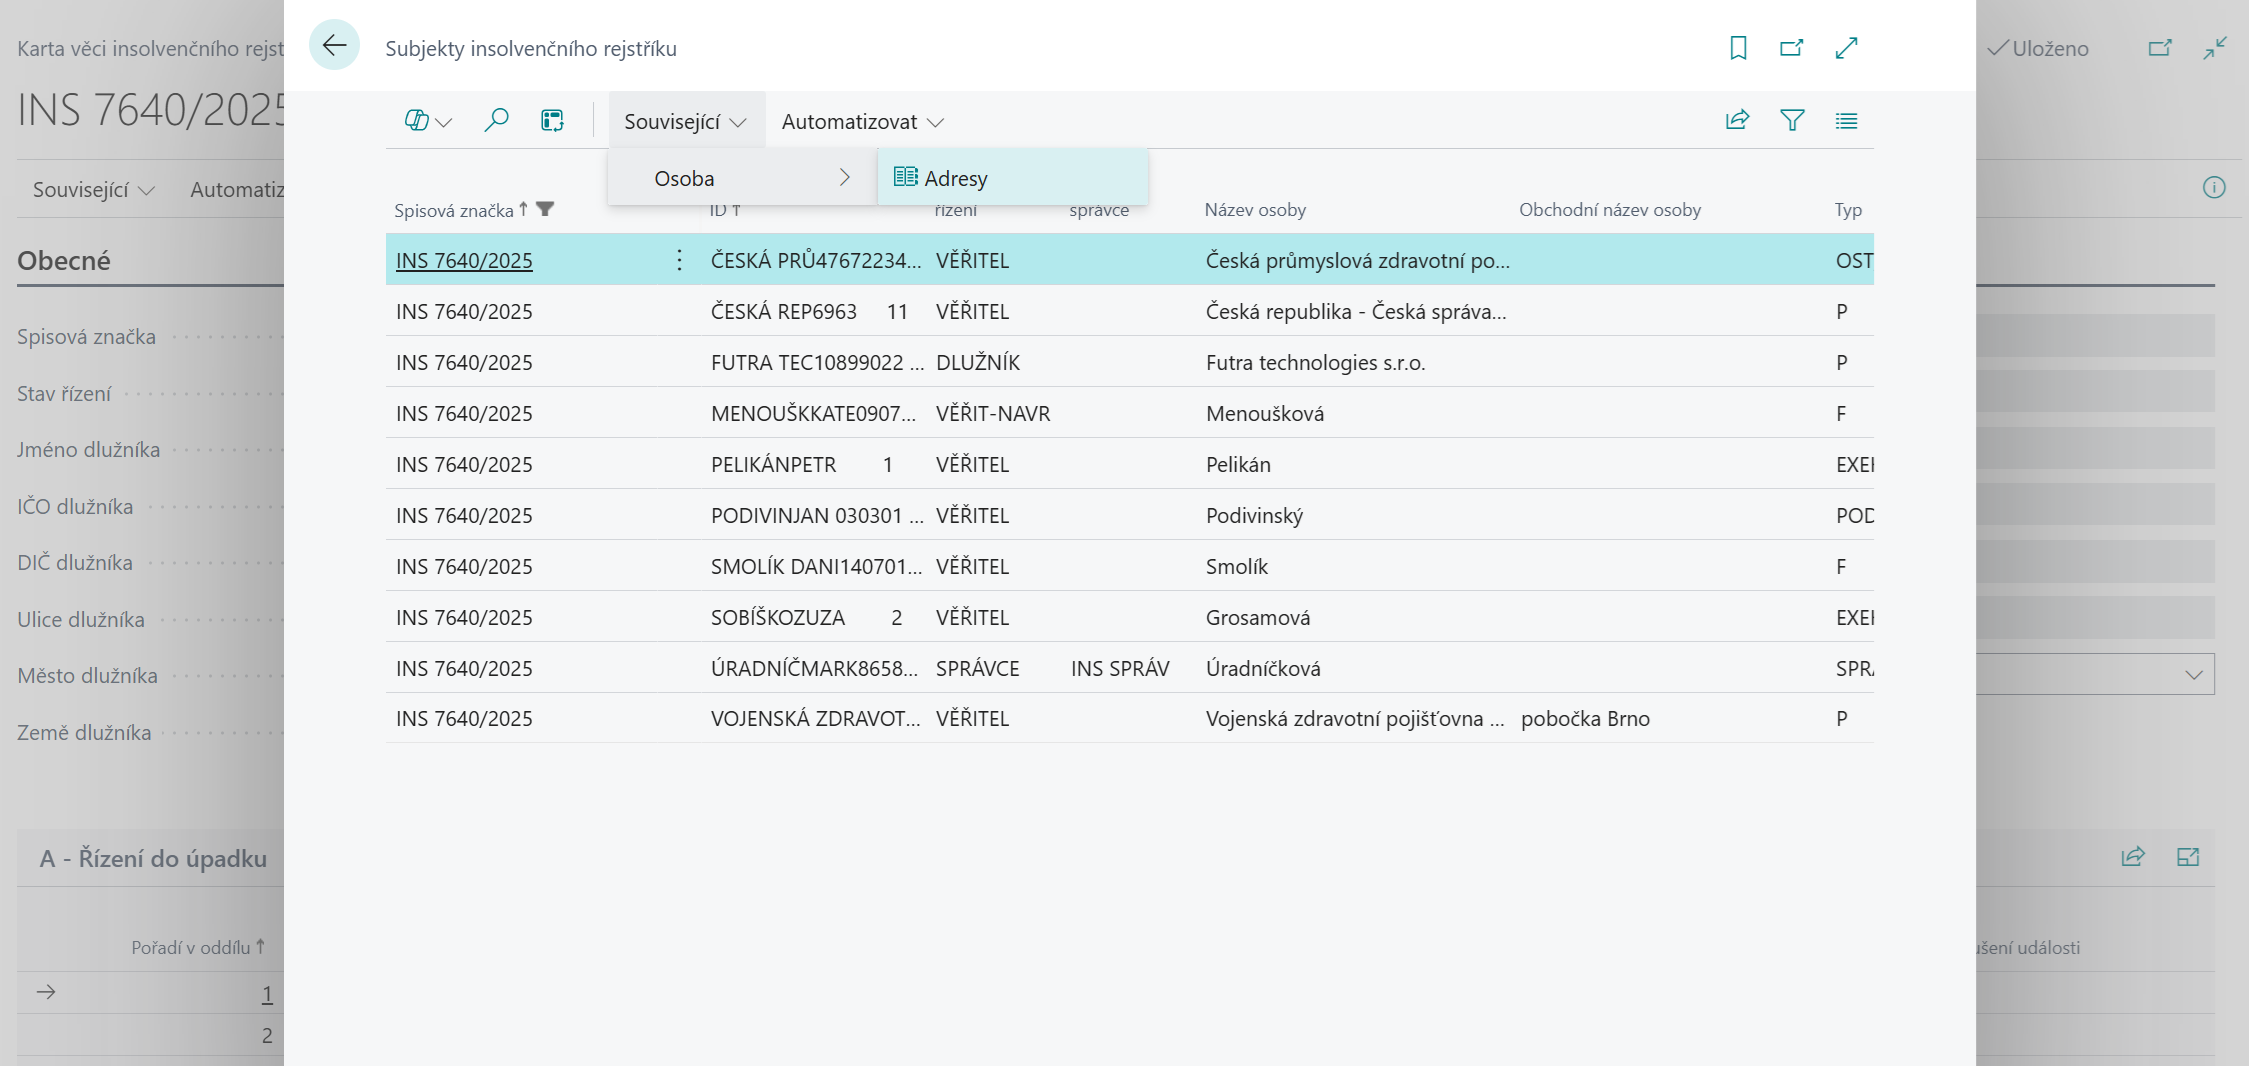Expand the page to full width
2249x1066 pixels.
[x=1846, y=48]
